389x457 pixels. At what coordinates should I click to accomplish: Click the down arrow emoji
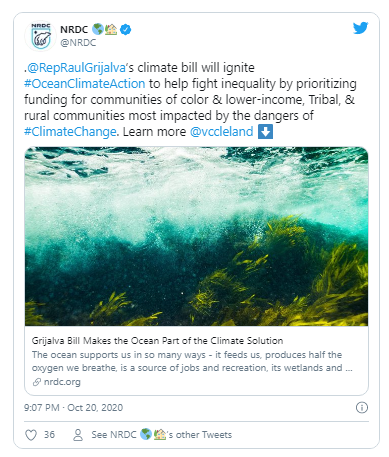(x=265, y=132)
